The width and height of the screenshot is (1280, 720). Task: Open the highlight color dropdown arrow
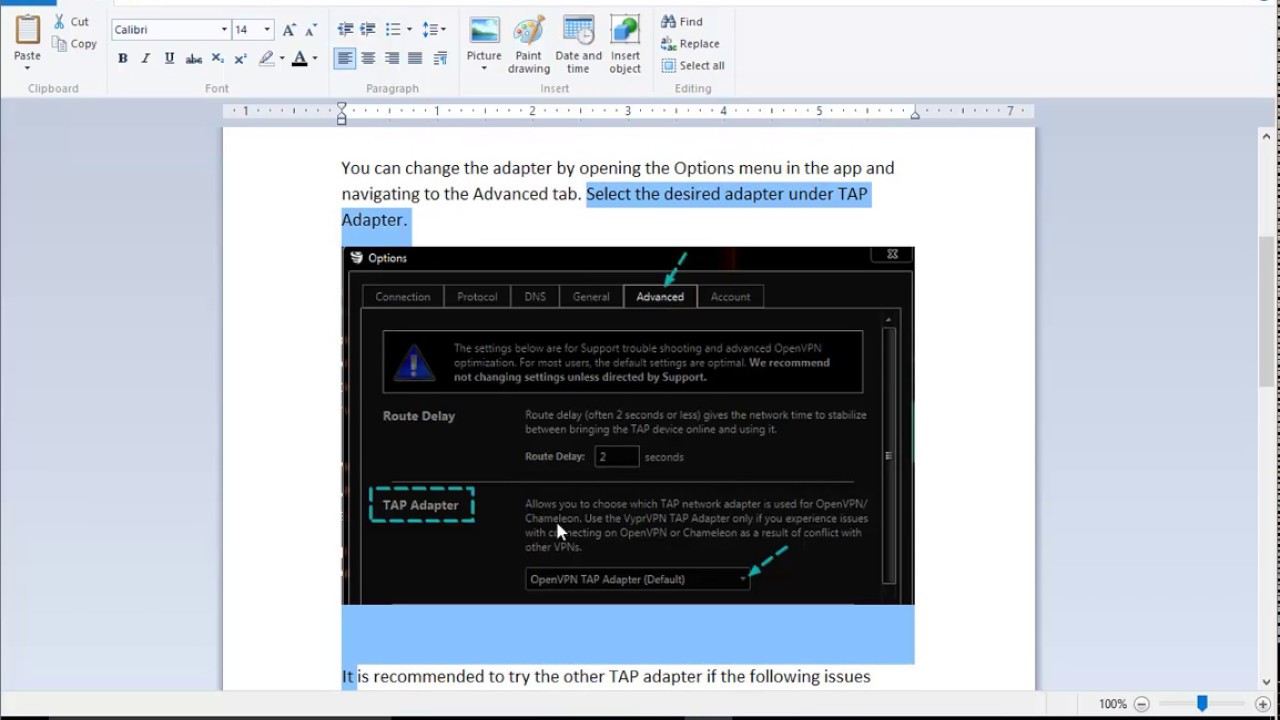(282, 59)
